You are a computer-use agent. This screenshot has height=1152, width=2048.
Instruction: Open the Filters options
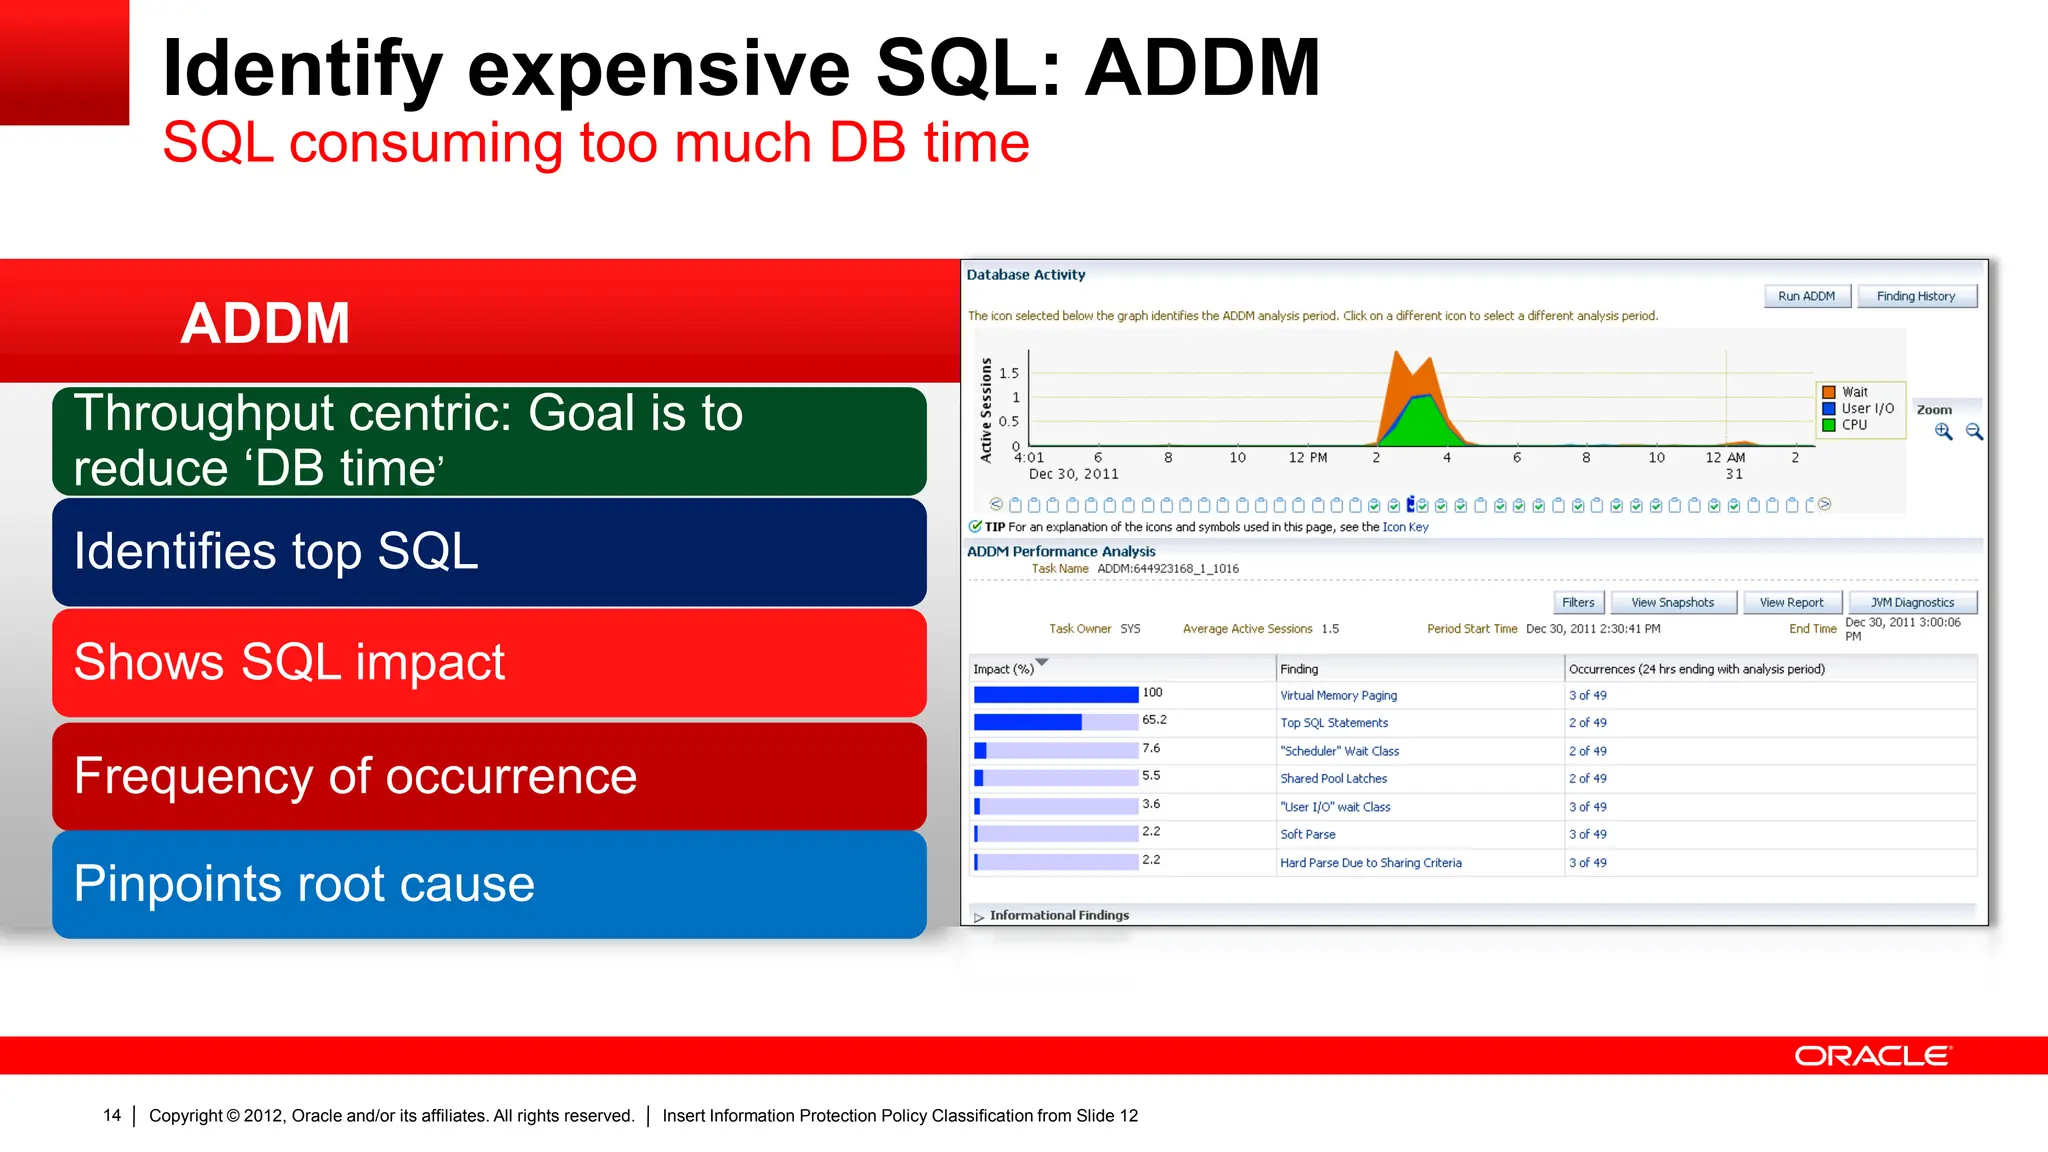(1578, 602)
